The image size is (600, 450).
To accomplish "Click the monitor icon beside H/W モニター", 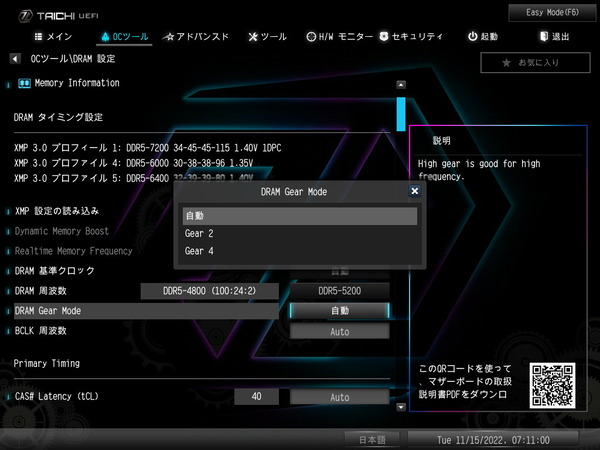I will click(311, 37).
